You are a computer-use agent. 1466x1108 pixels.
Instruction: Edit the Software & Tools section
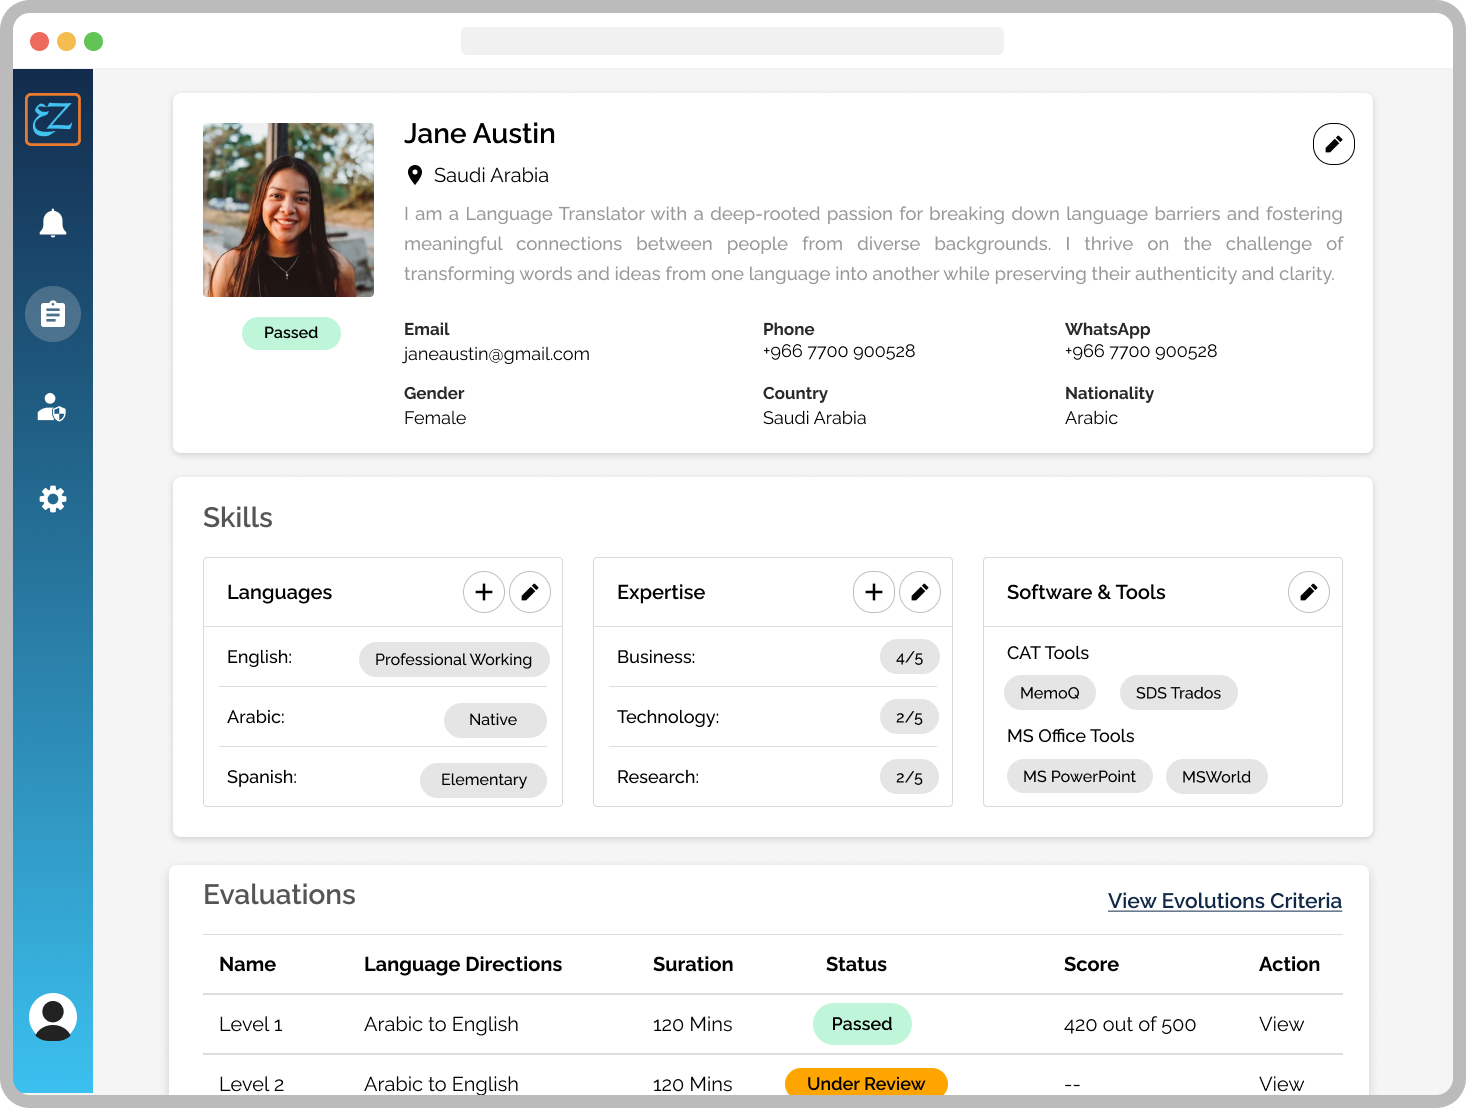(x=1308, y=592)
